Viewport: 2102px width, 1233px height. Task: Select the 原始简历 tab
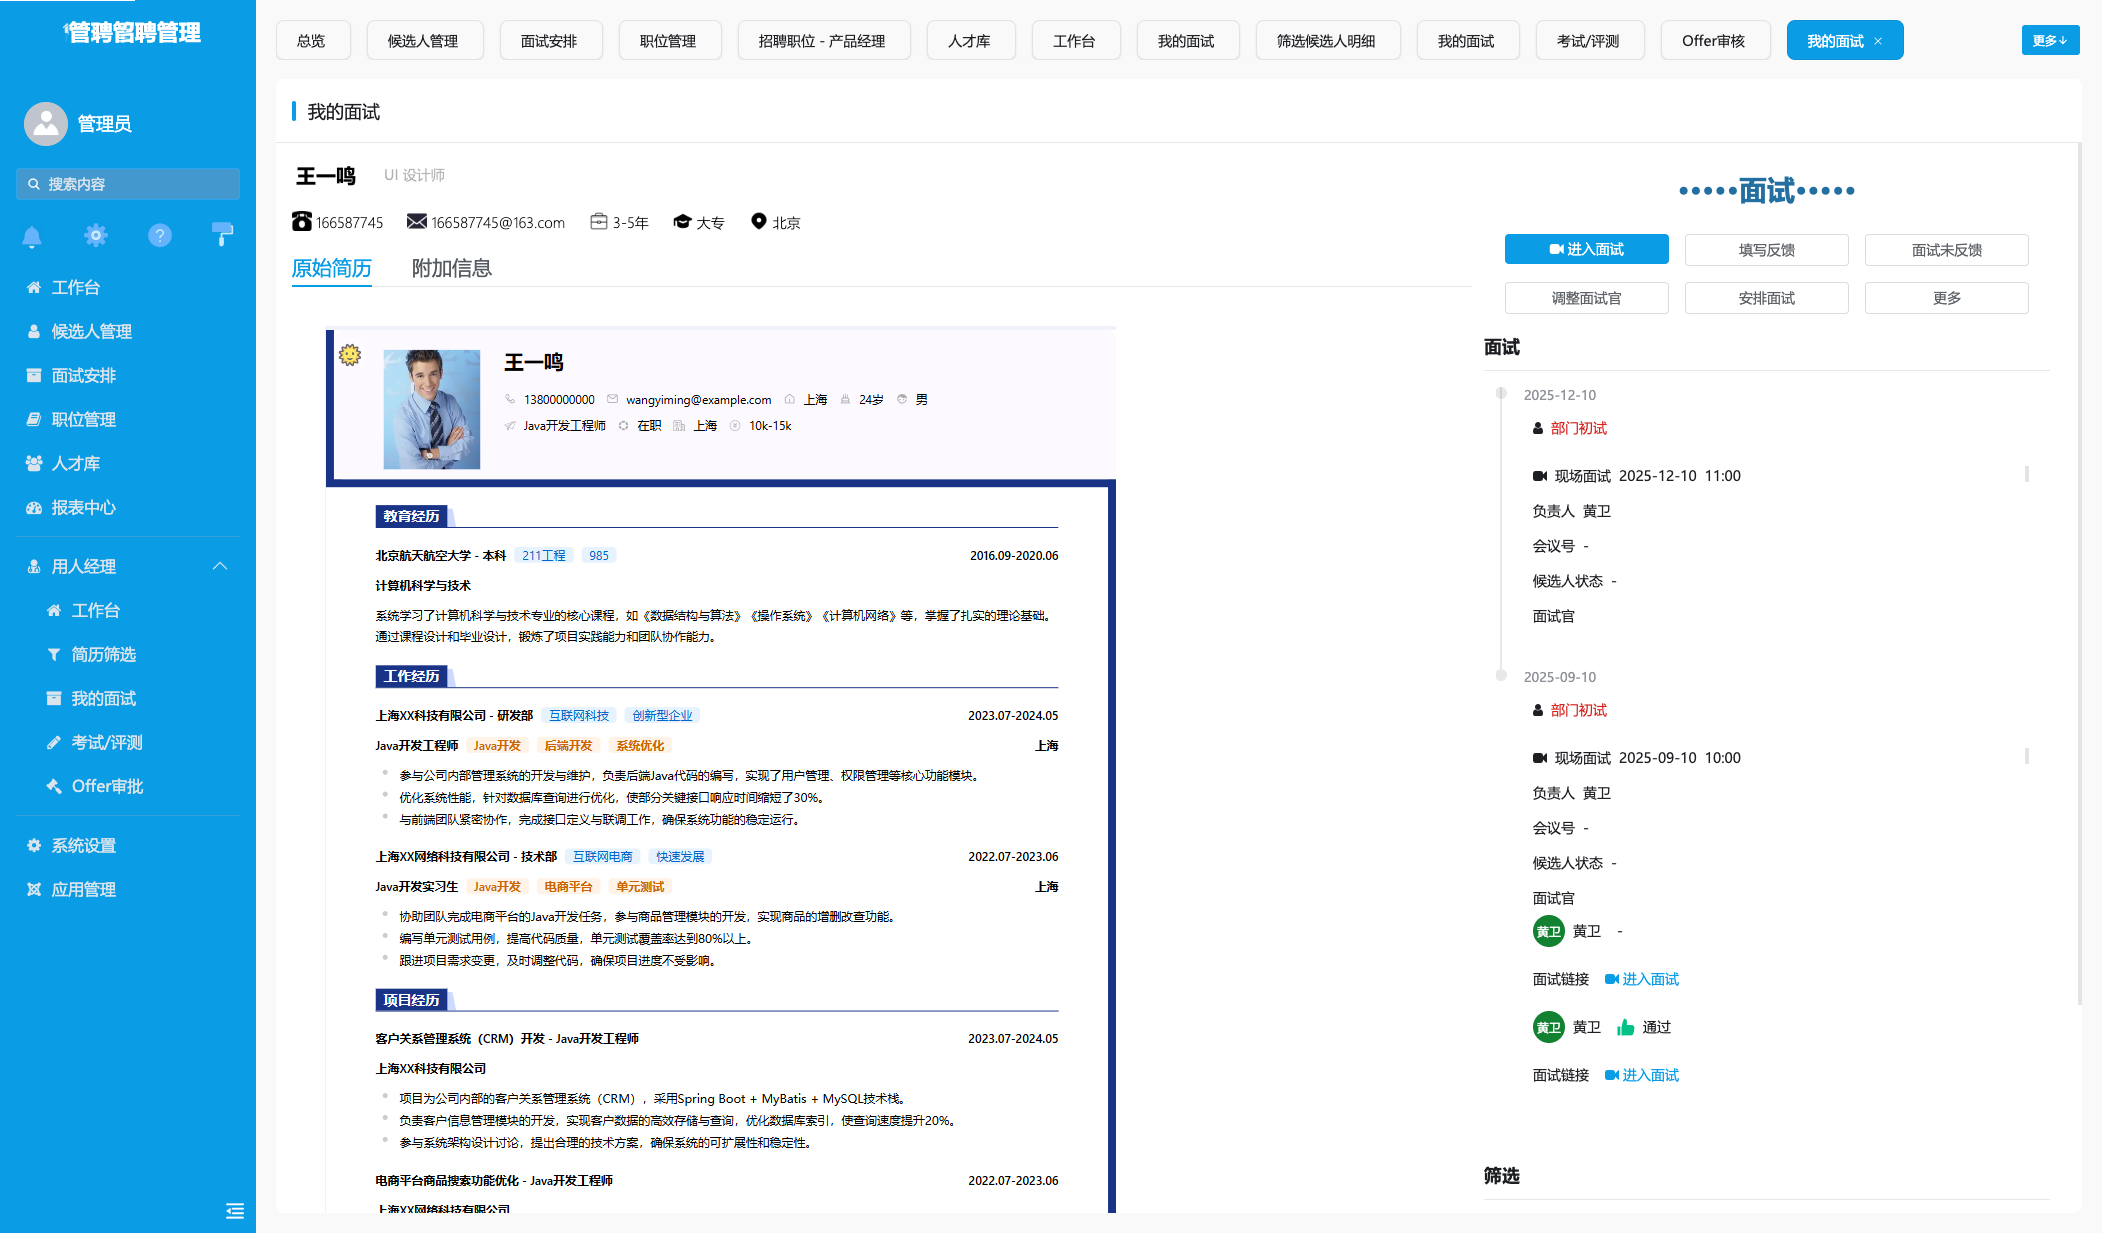click(x=332, y=268)
